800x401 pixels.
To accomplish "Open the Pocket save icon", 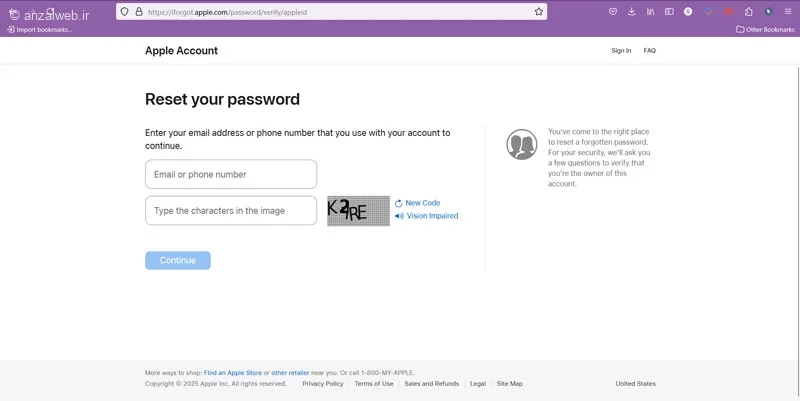I will (613, 12).
